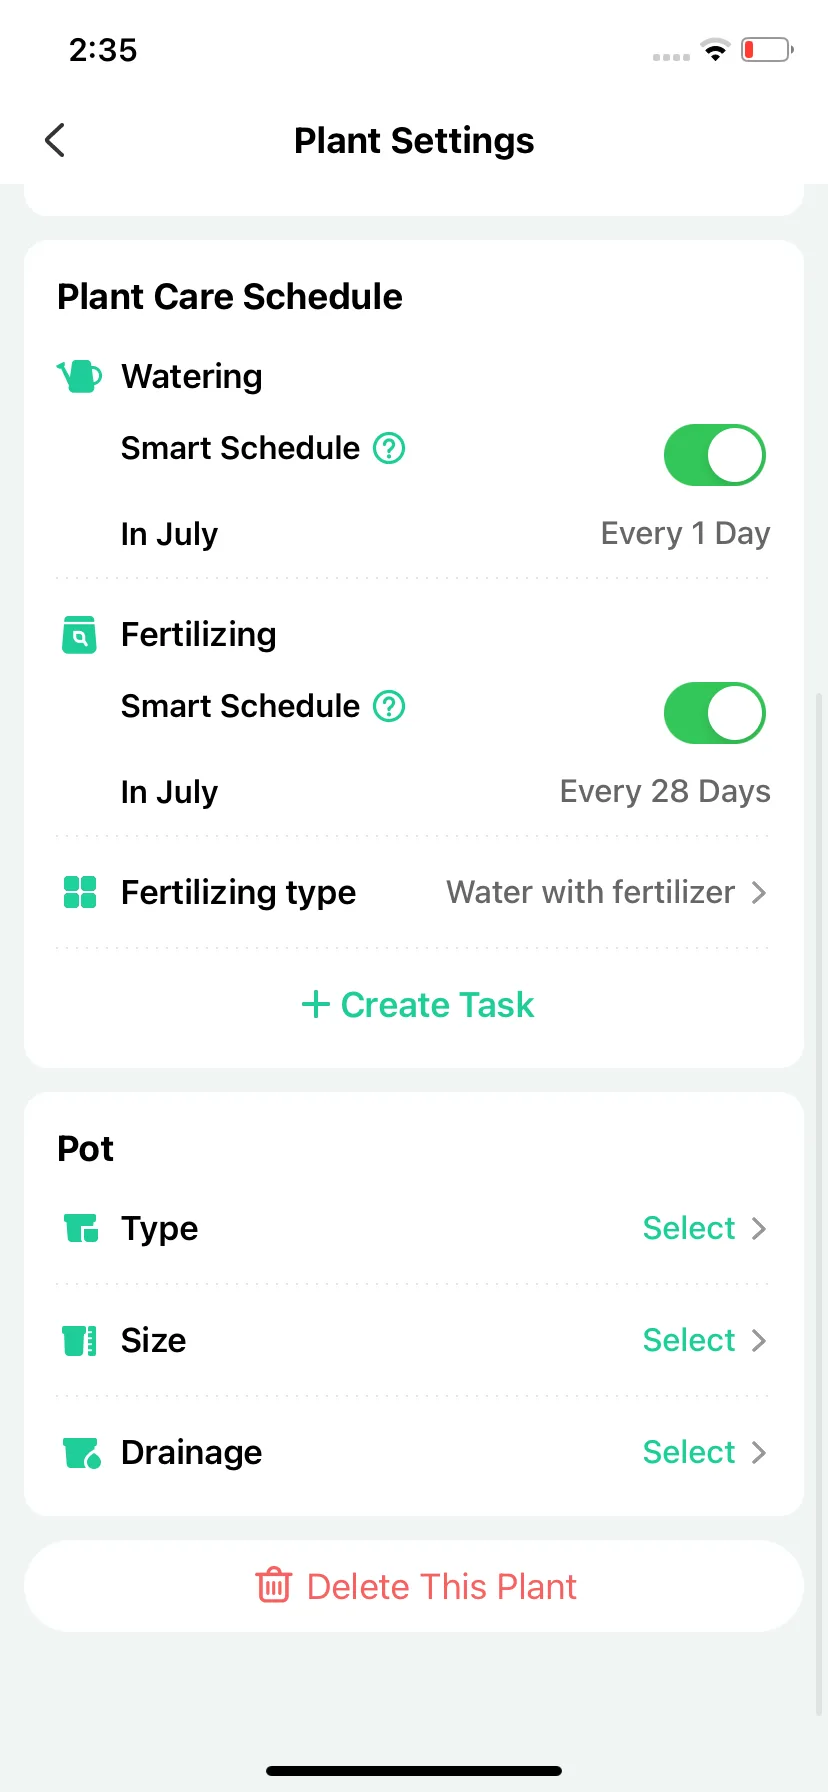Disable Watering Smart Schedule toggle
The image size is (828, 1792).
point(715,455)
